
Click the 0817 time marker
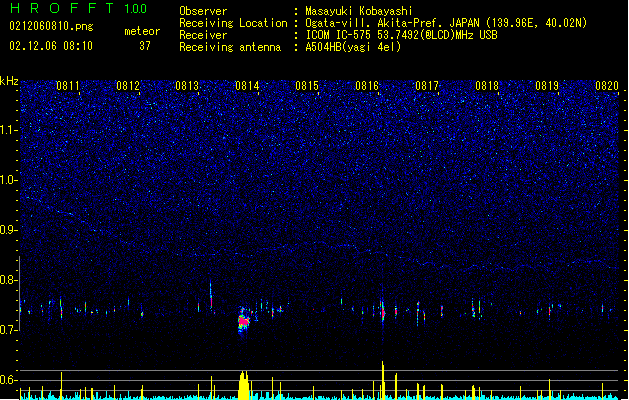pos(427,86)
